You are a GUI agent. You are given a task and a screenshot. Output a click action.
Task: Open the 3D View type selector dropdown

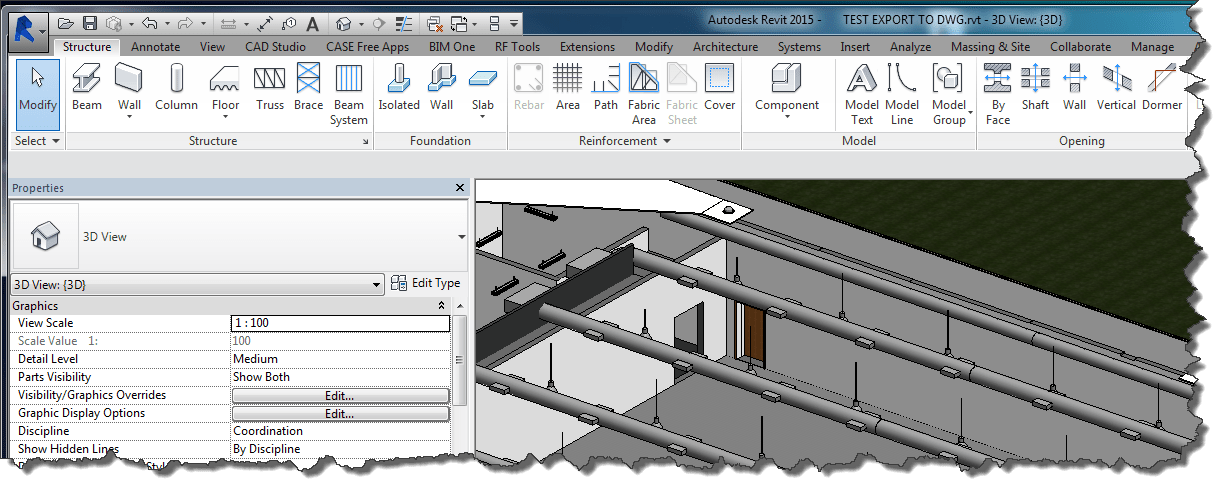click(x=462, y=237)
